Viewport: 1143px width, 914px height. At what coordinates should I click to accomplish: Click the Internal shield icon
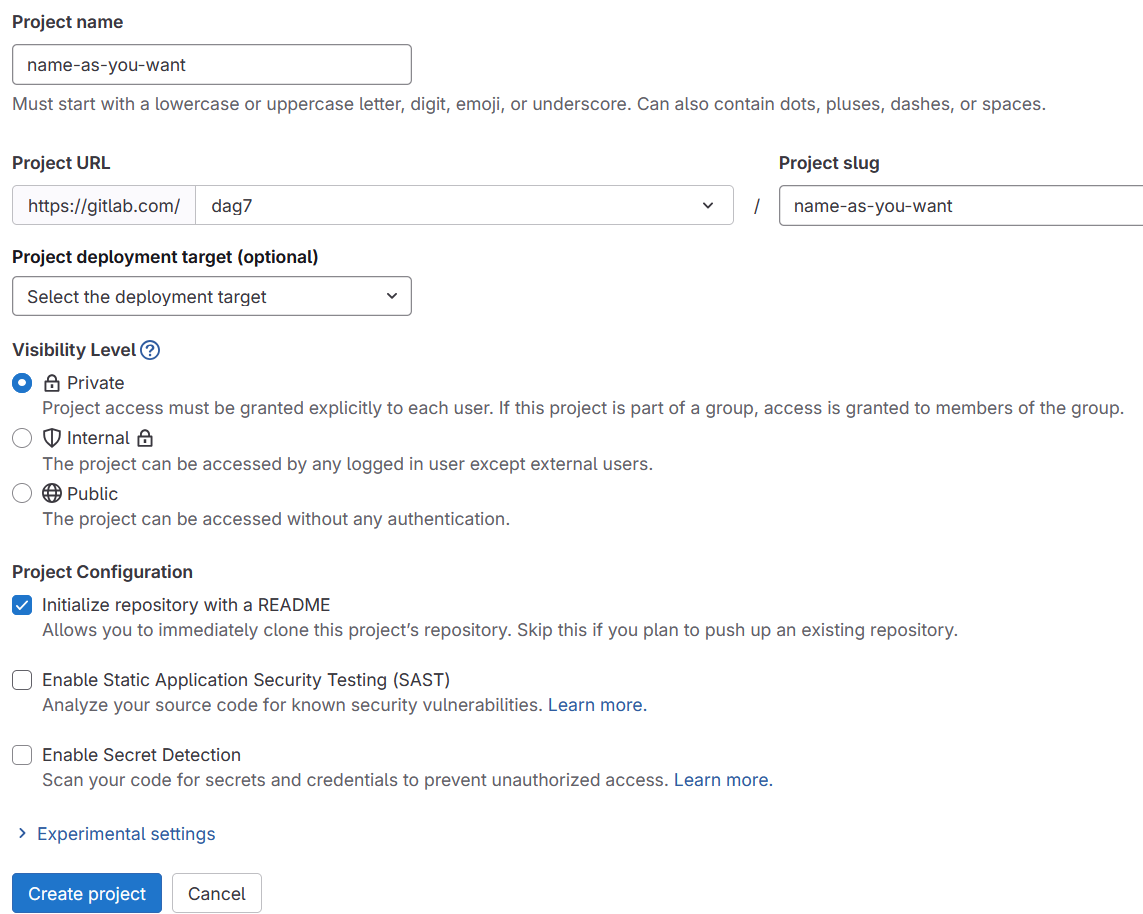click(x=52, y=438)
